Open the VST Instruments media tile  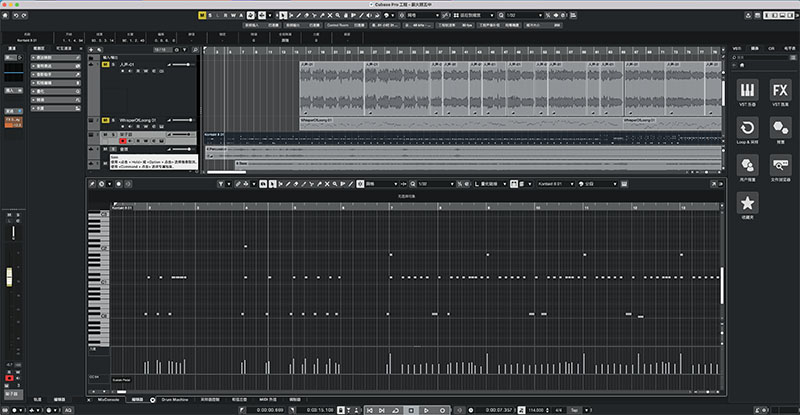pos(747,92)
